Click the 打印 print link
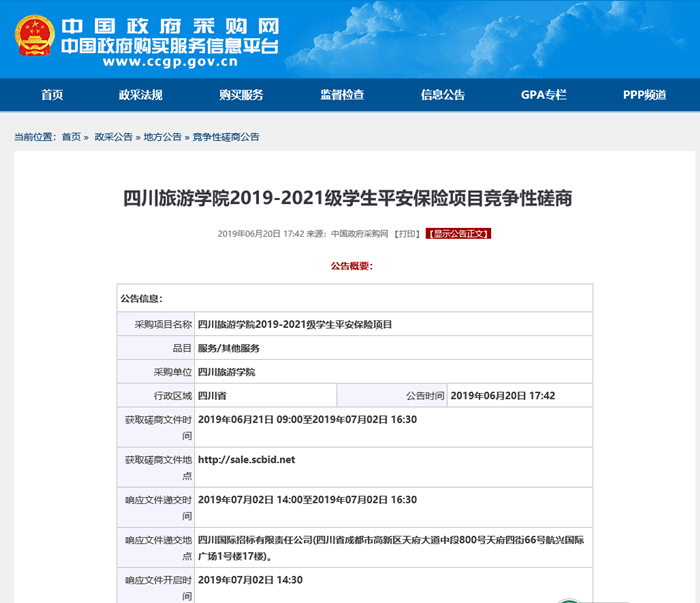This screenshot has height=603, width=700. pos(407,234)
